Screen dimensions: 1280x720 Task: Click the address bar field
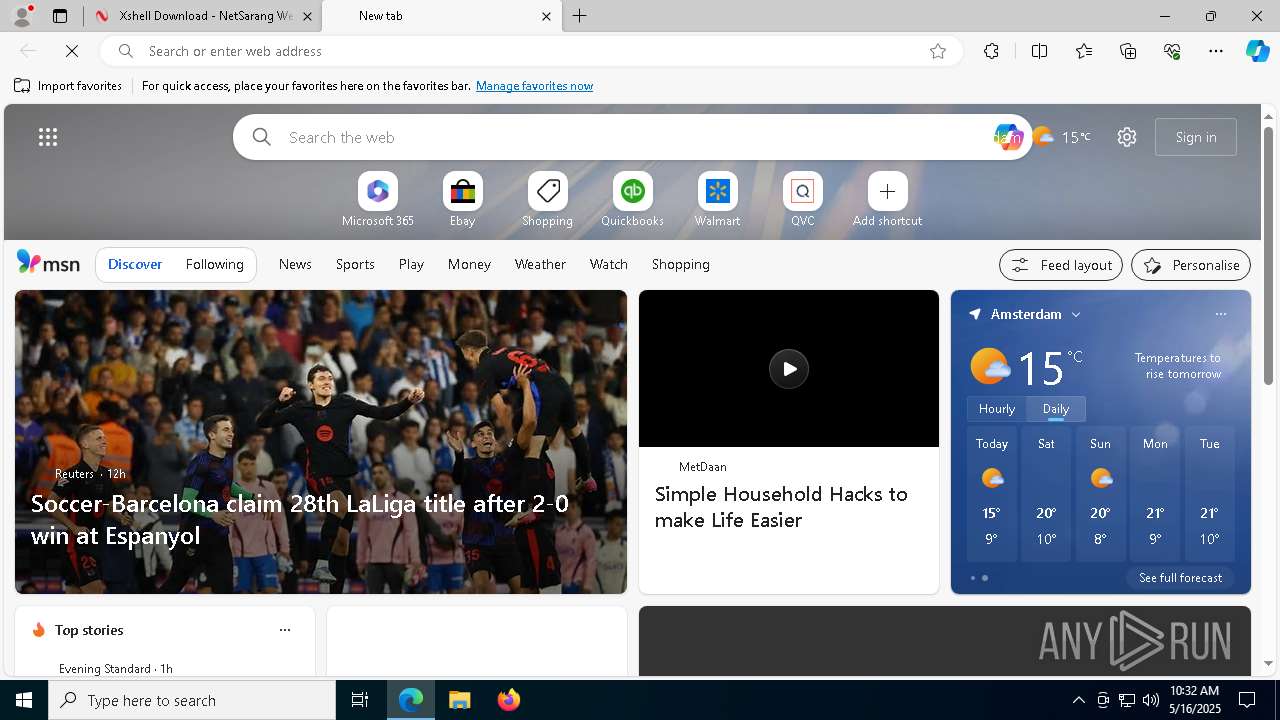[x=530, y=51]
